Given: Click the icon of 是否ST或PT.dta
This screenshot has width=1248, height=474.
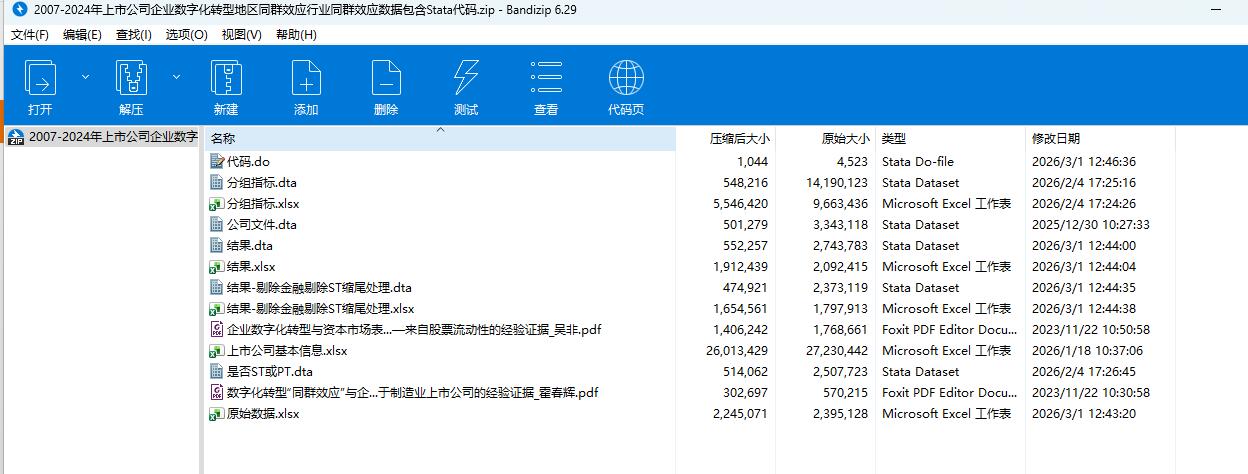Looking at the screenshot, I should pyautogui.click(x=217, y=371).
